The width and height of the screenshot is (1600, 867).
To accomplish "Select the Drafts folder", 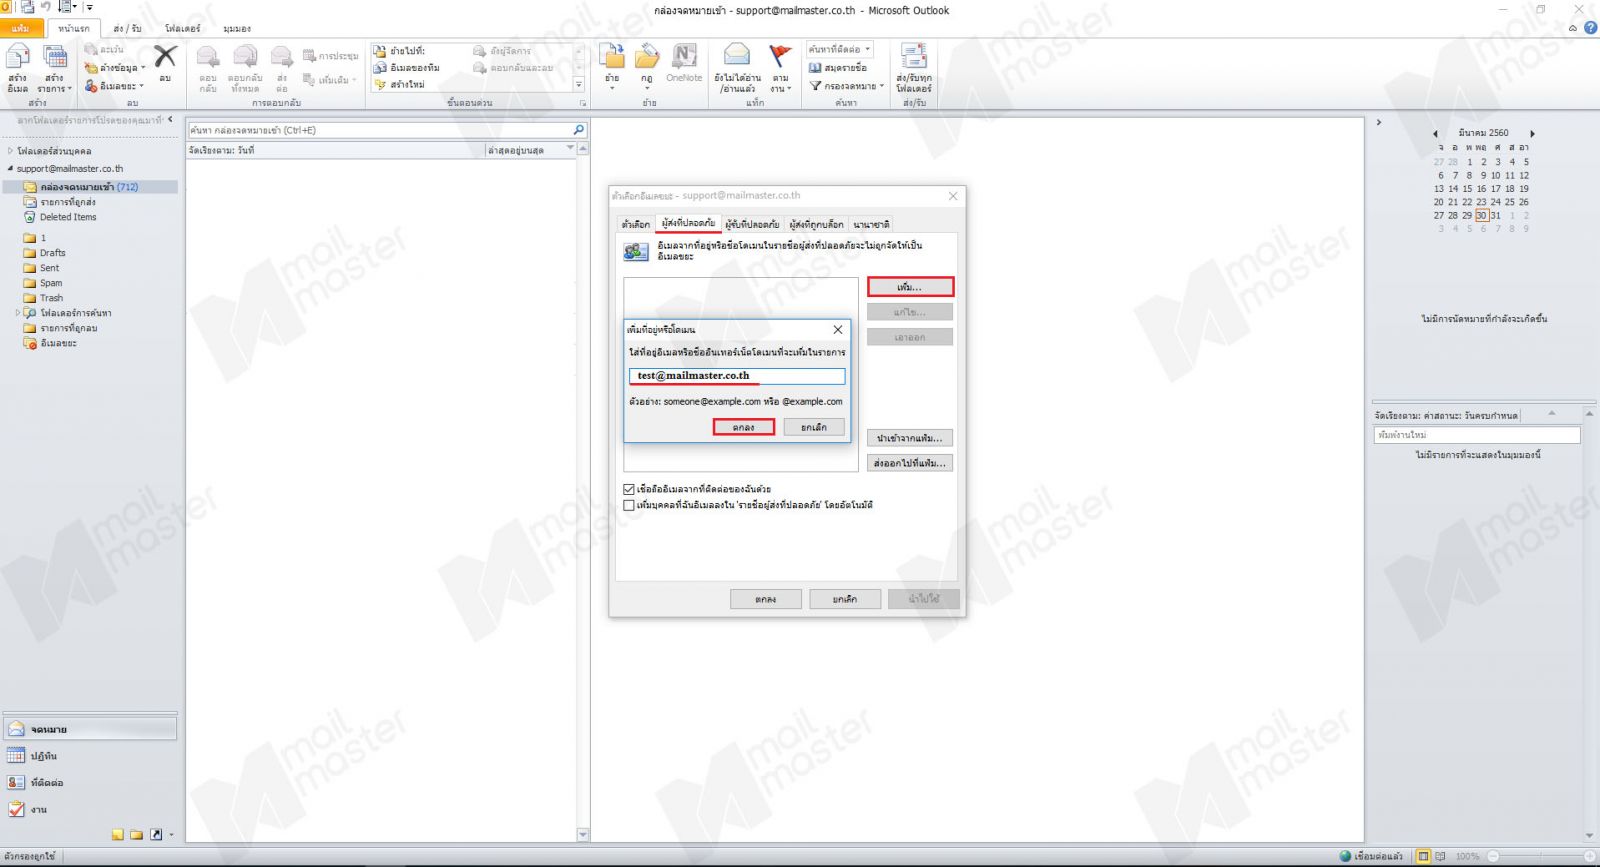I will tap(53, 253).
